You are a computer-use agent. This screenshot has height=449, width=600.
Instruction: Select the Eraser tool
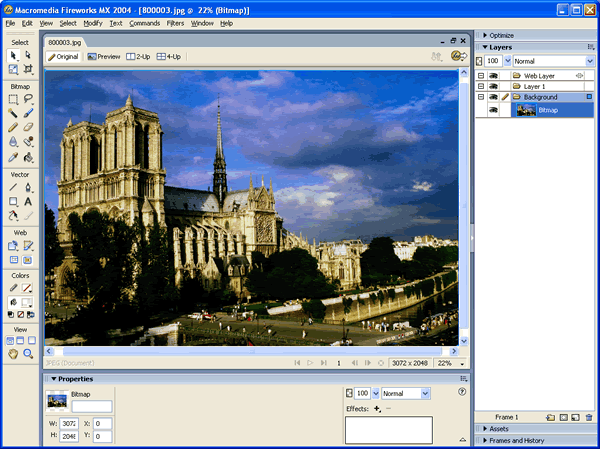[x=28, y=127]
